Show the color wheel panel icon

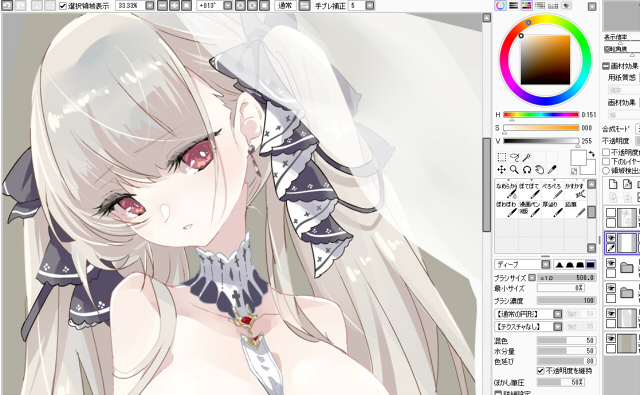500,5
